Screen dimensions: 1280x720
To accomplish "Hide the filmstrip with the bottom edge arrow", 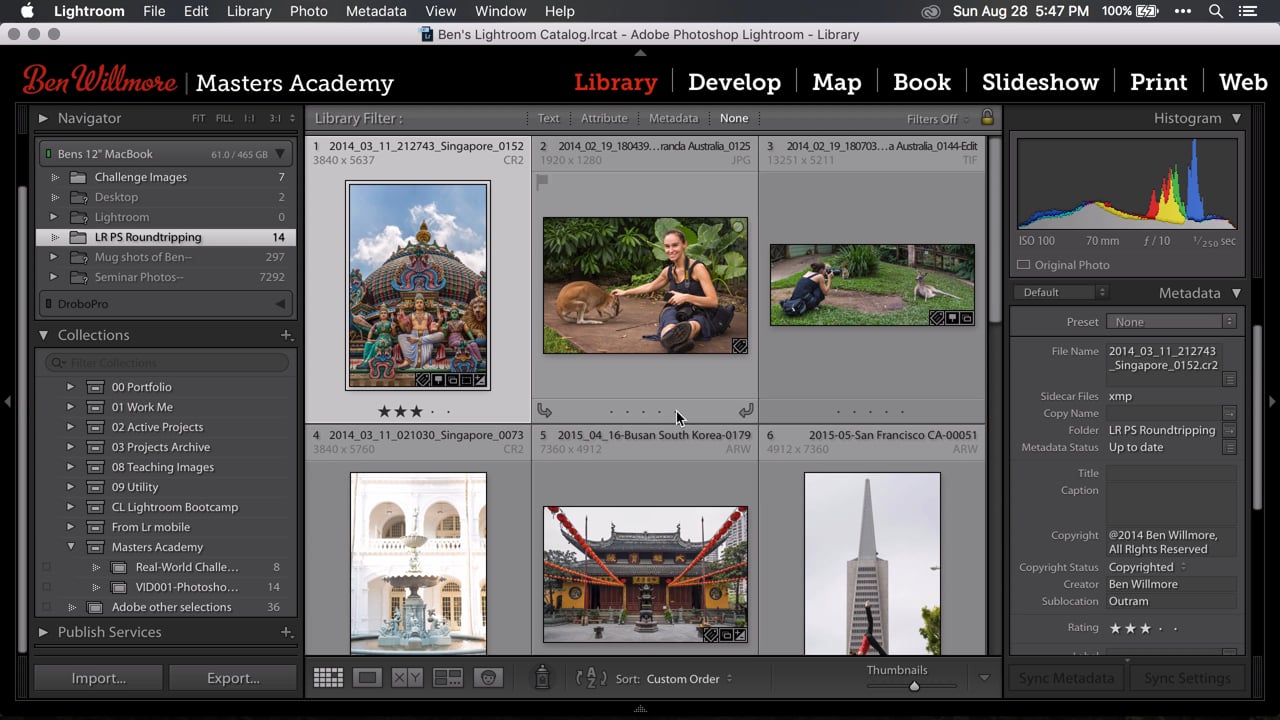I will pyautogui.click(x=640, y=709).
